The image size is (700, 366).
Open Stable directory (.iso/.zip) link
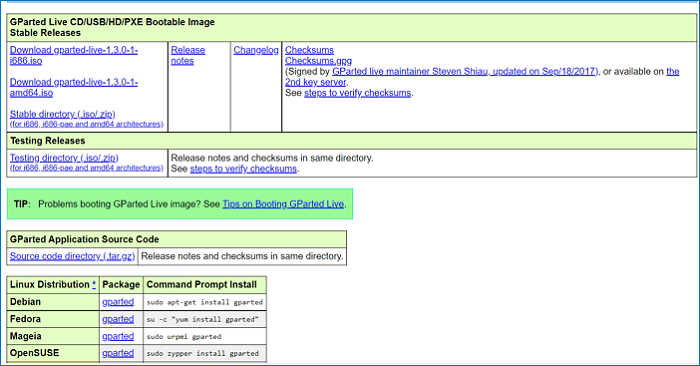tap(62, 114)
